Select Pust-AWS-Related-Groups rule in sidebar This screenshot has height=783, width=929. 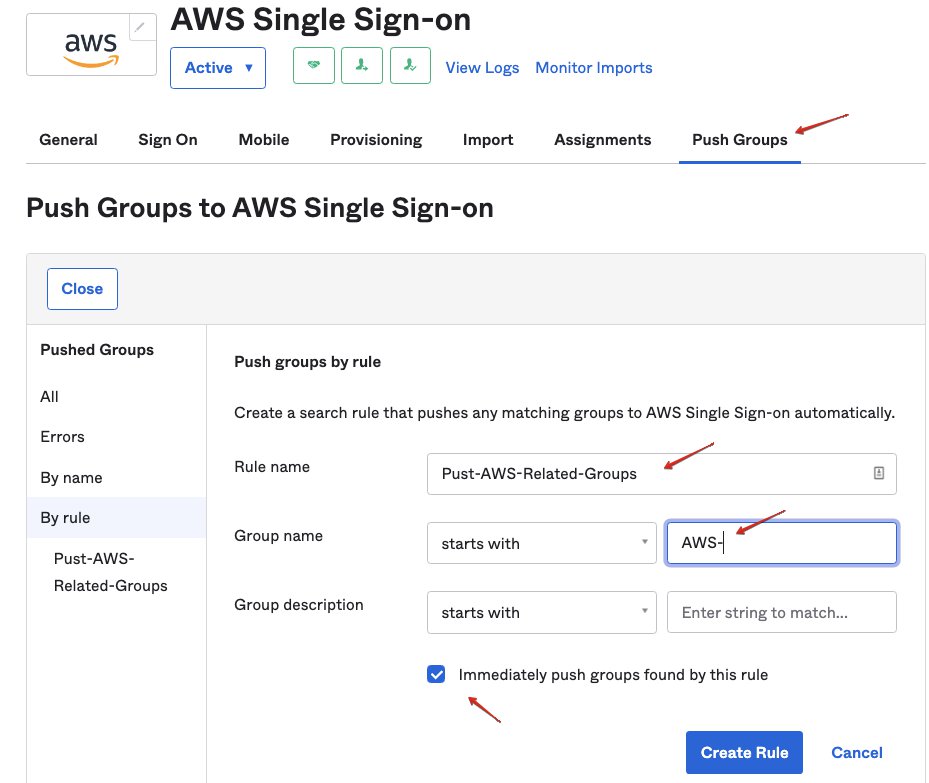[111, 572]
